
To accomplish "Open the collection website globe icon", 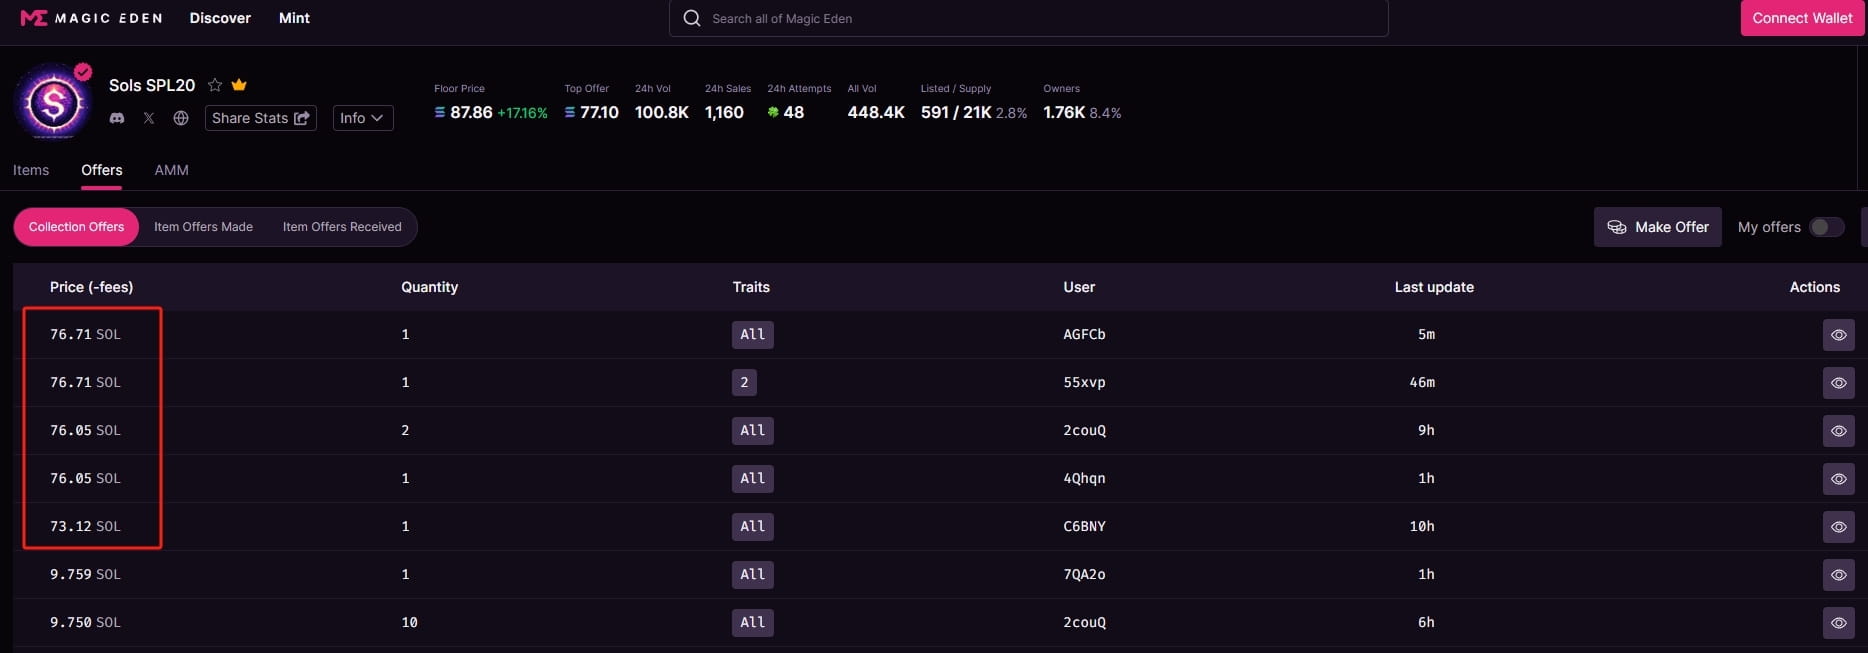I will [181, 118].
